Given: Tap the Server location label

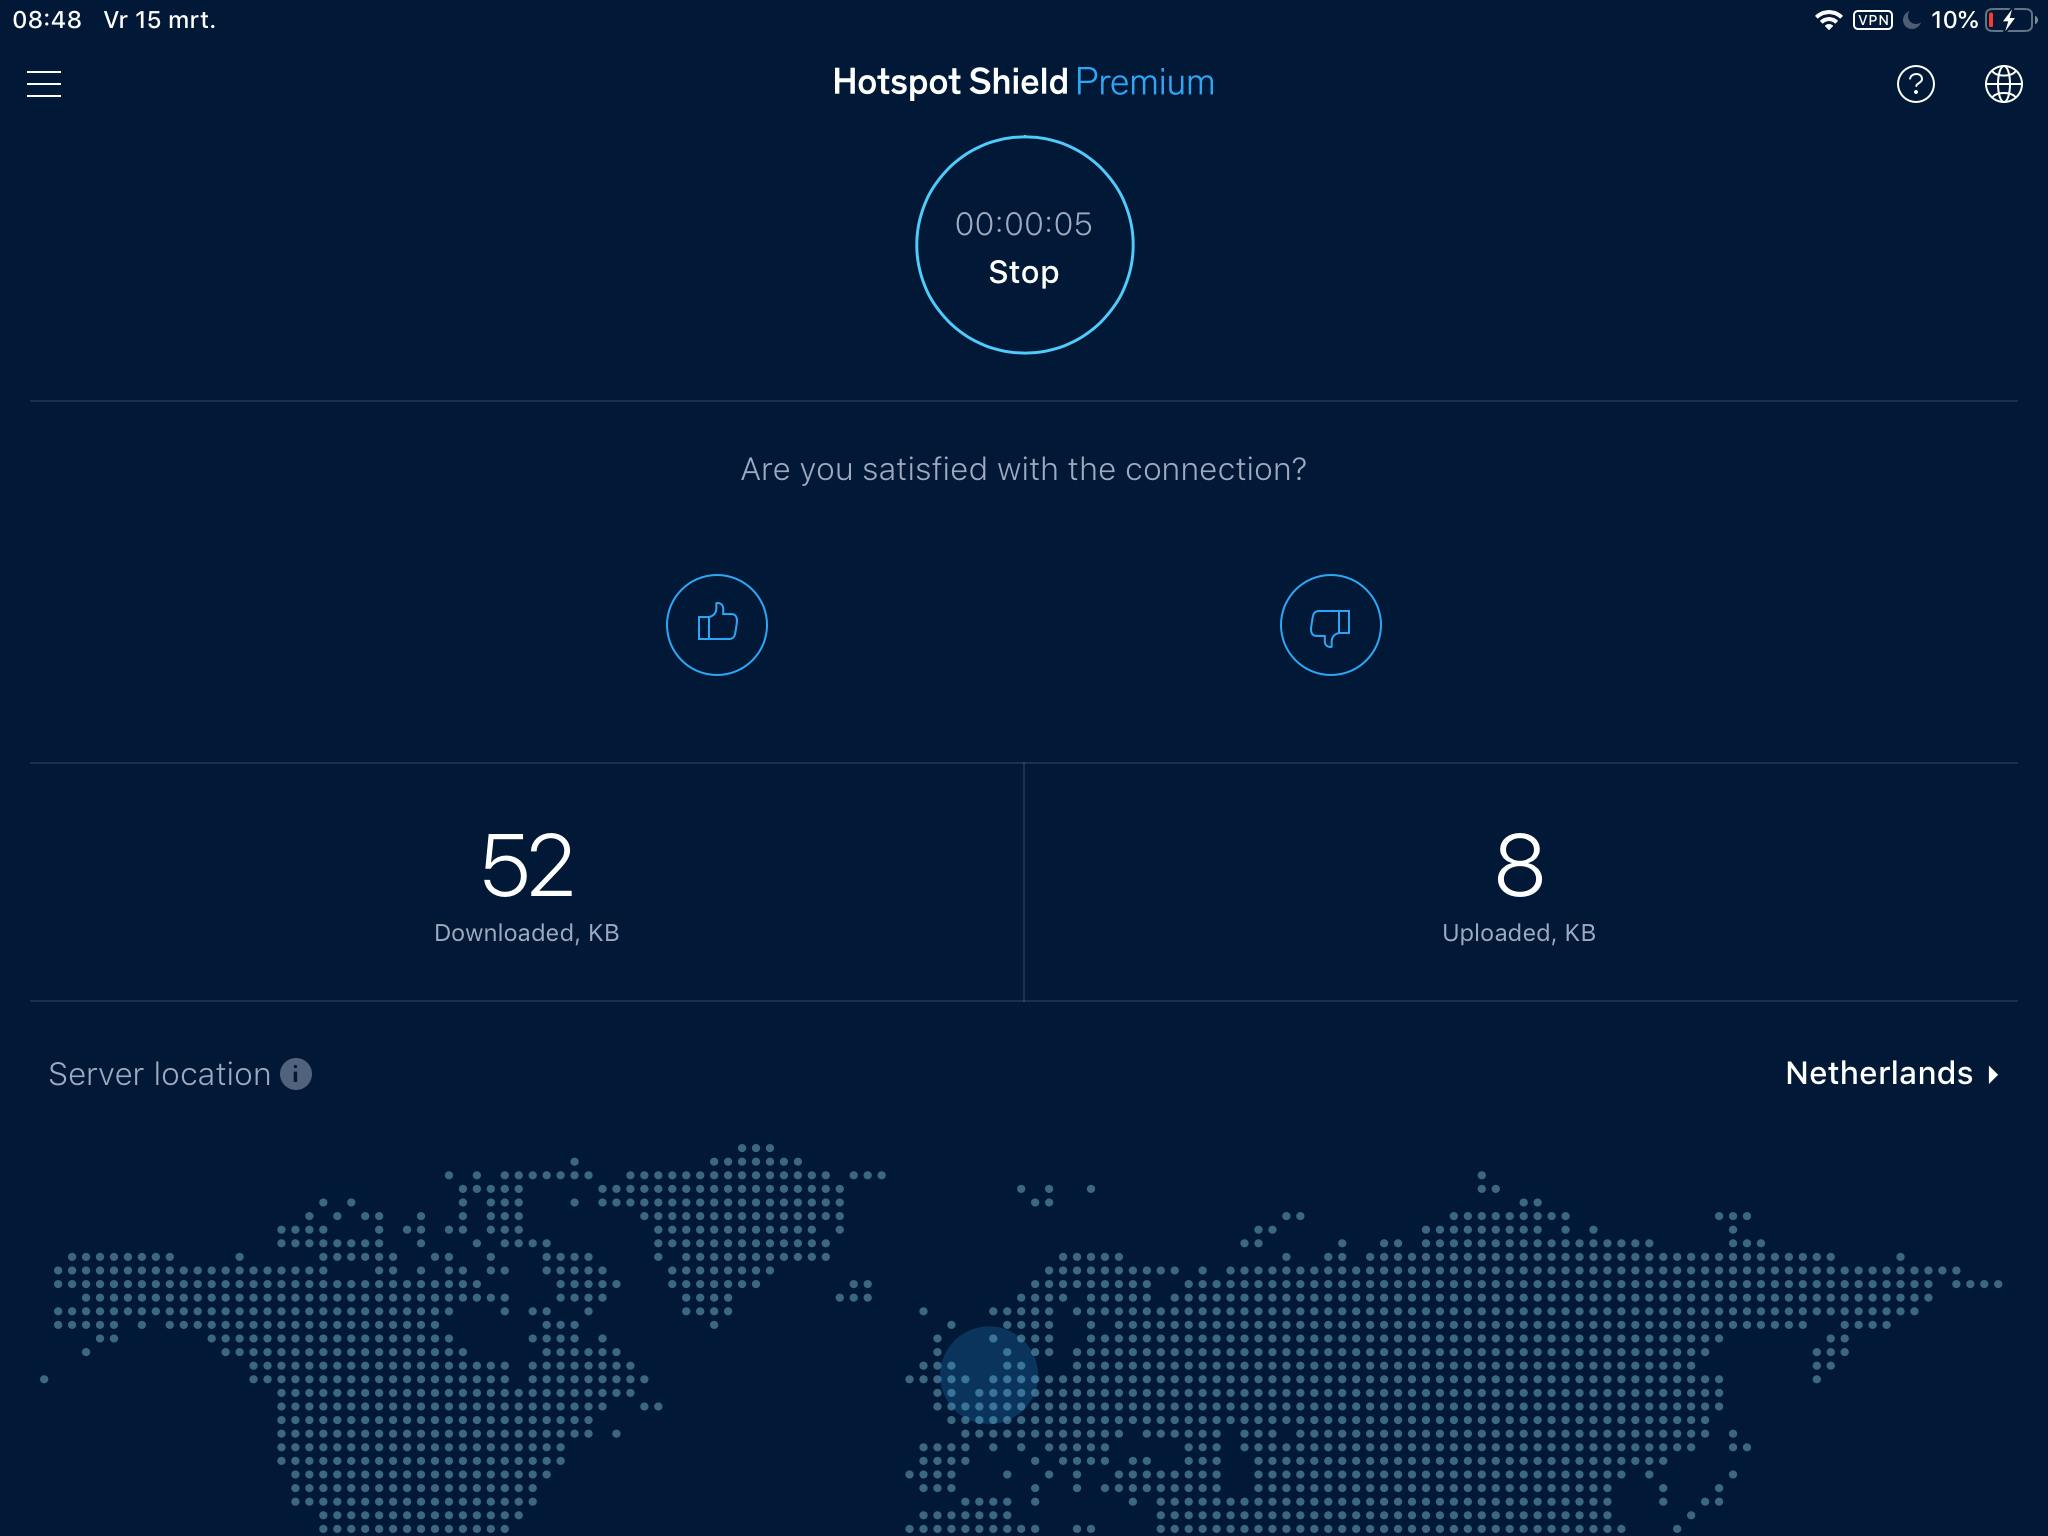Looking at the screenshot, I should pos(160,1074).
